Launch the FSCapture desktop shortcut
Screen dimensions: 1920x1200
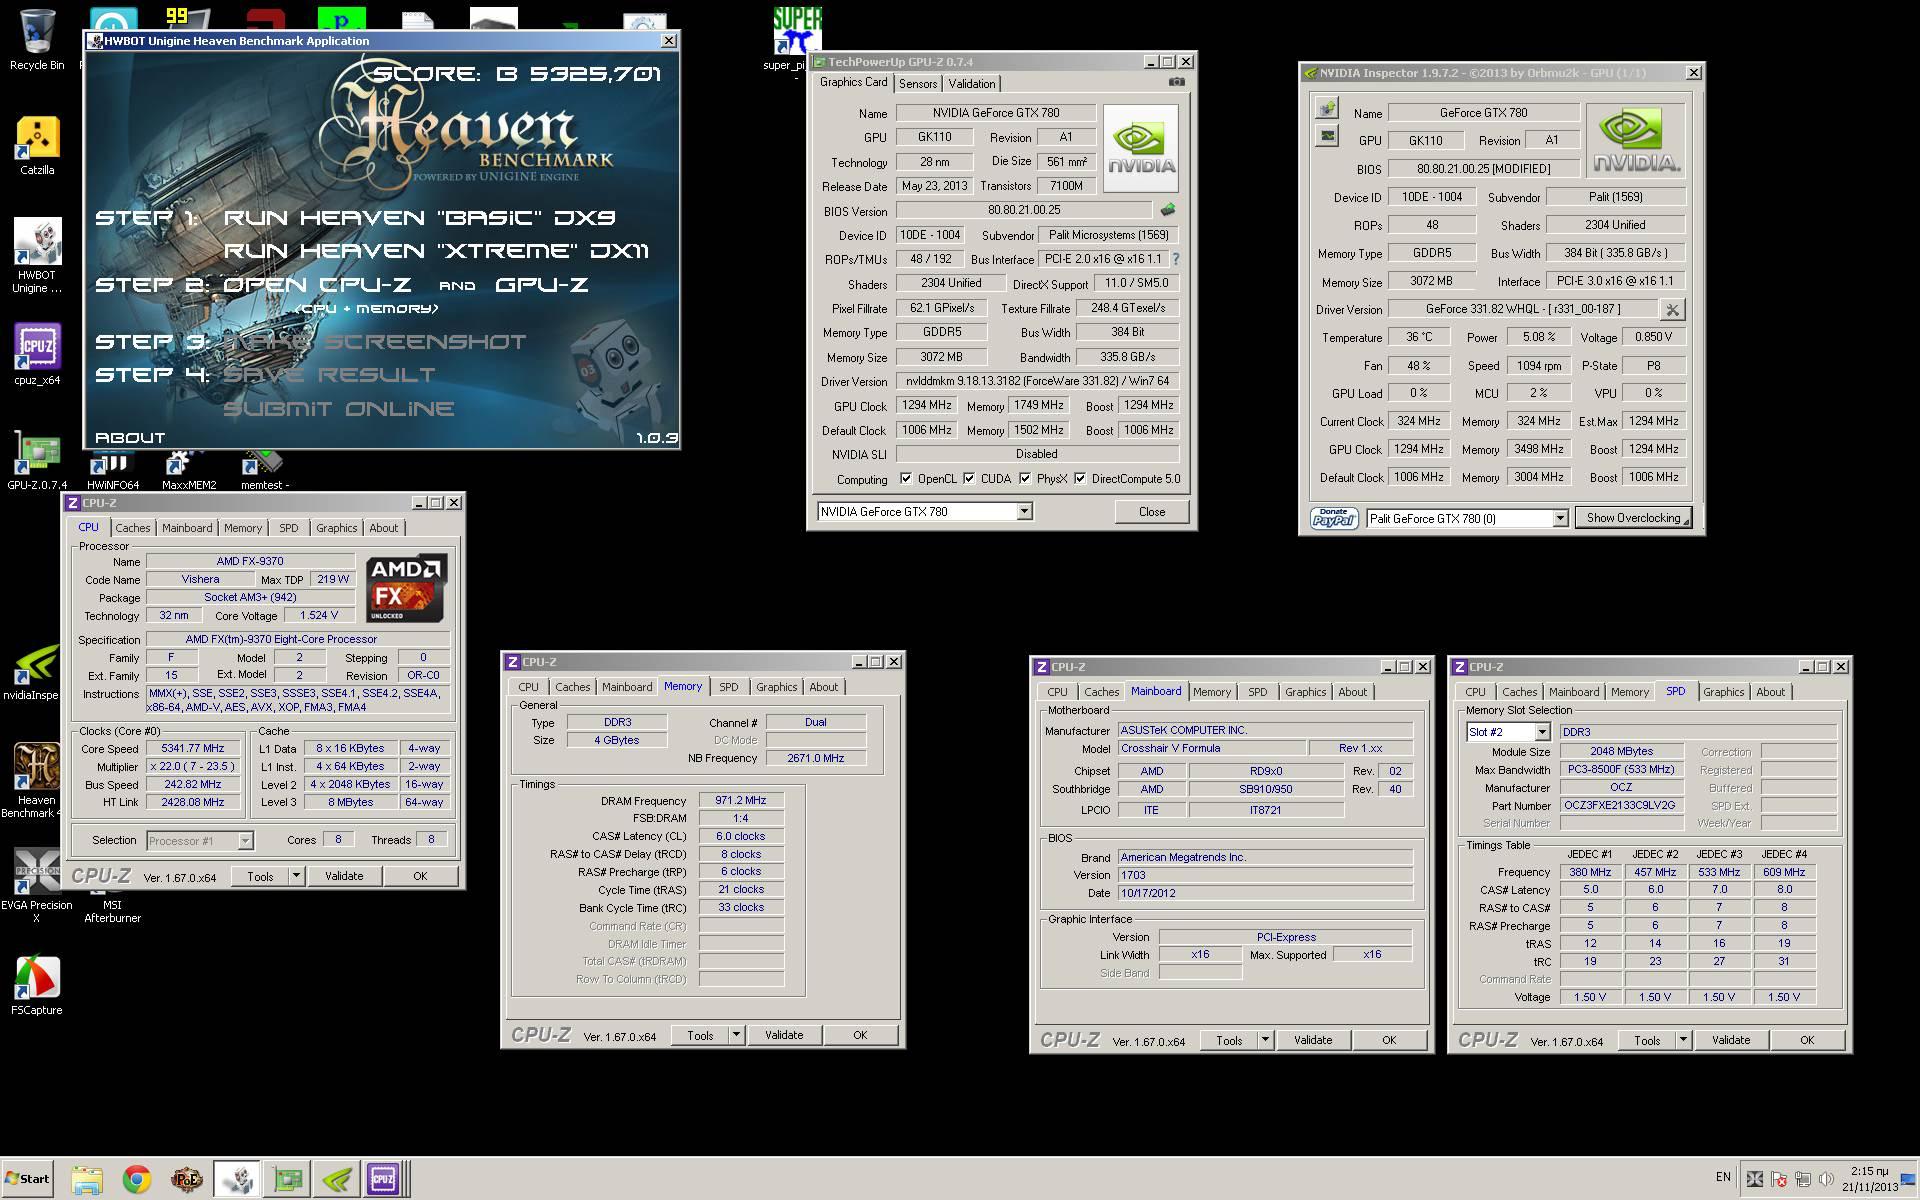pyautogui.click(x=37, y=986)
